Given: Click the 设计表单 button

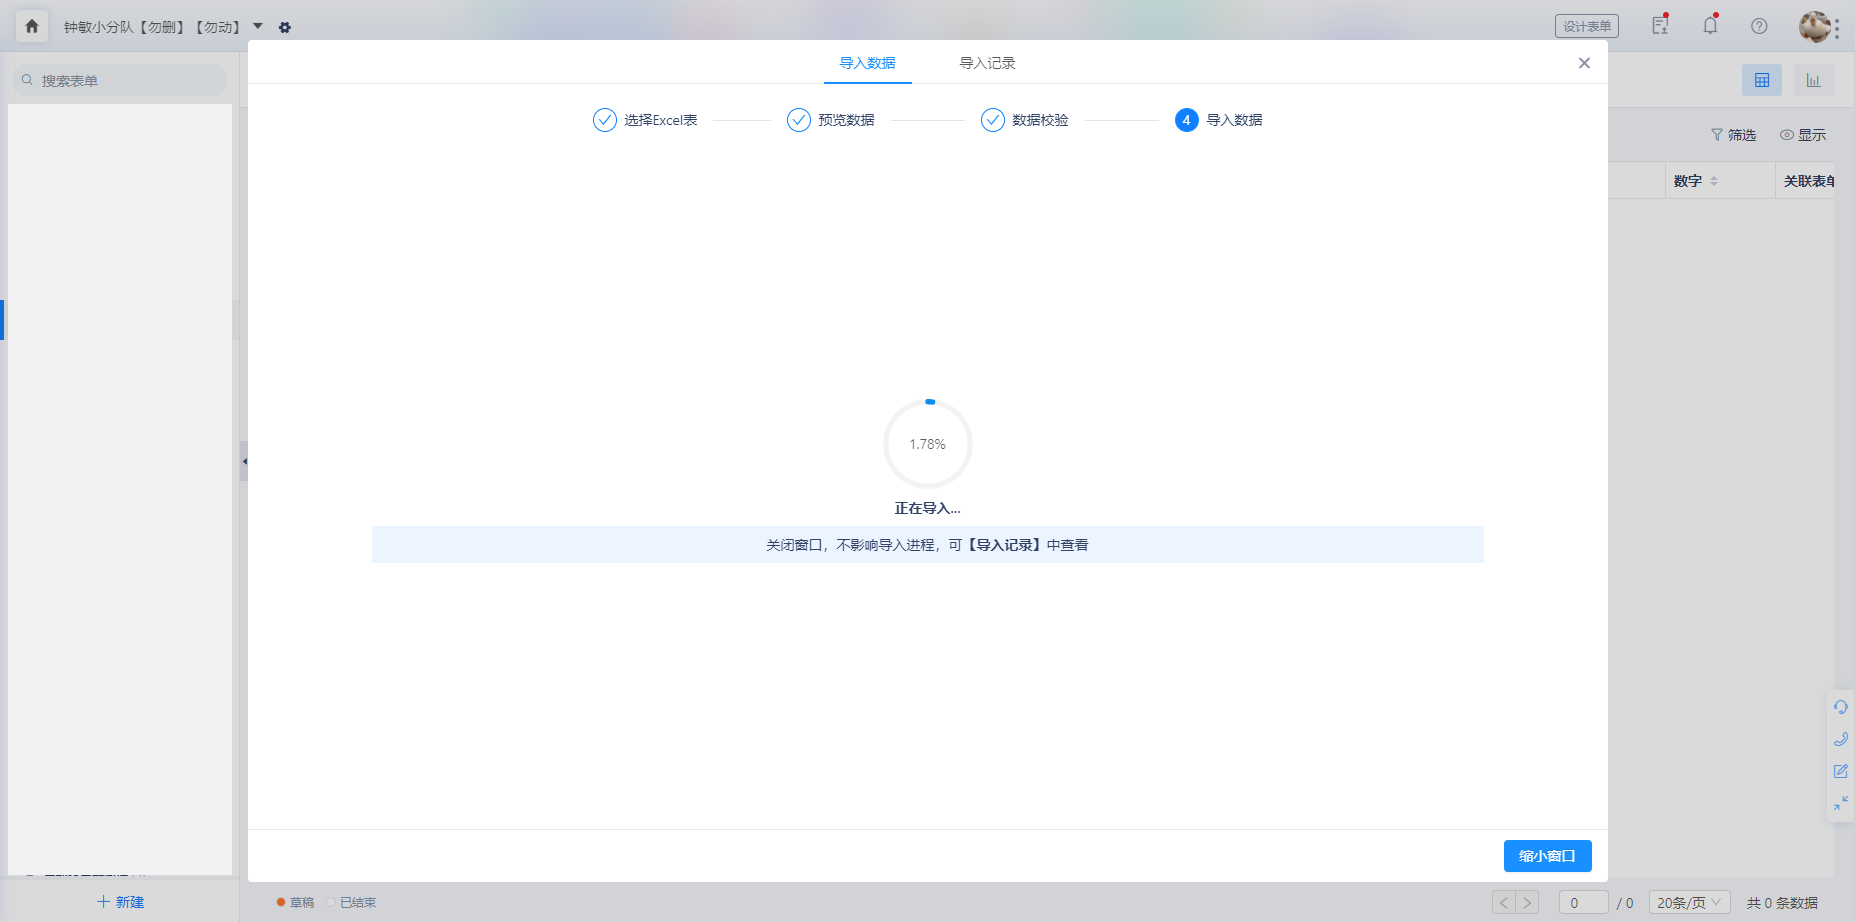Looking at the screenshot, I should pos(1587,26).
